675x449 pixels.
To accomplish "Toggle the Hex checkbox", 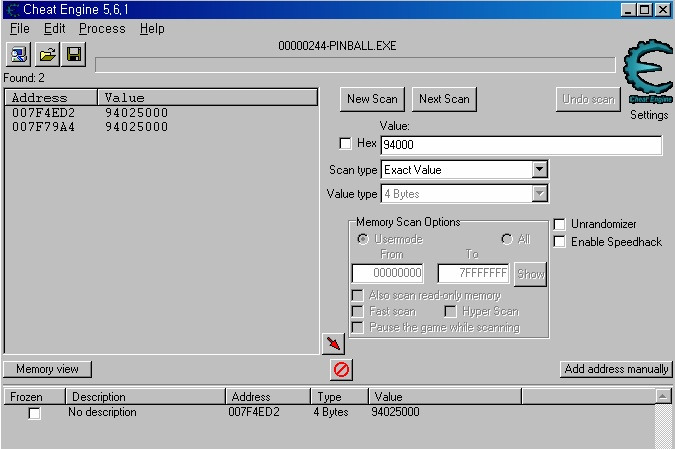I will point(345,143).
